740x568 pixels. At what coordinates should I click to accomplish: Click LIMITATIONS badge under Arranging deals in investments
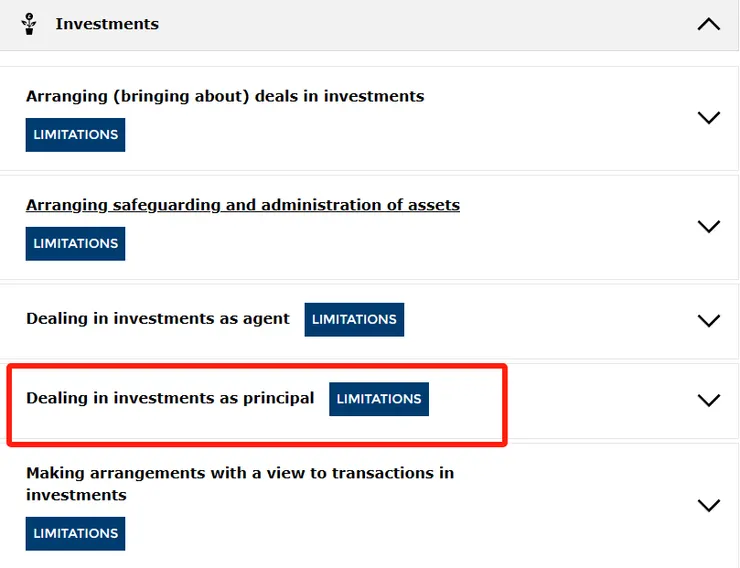tap(75, 135)
